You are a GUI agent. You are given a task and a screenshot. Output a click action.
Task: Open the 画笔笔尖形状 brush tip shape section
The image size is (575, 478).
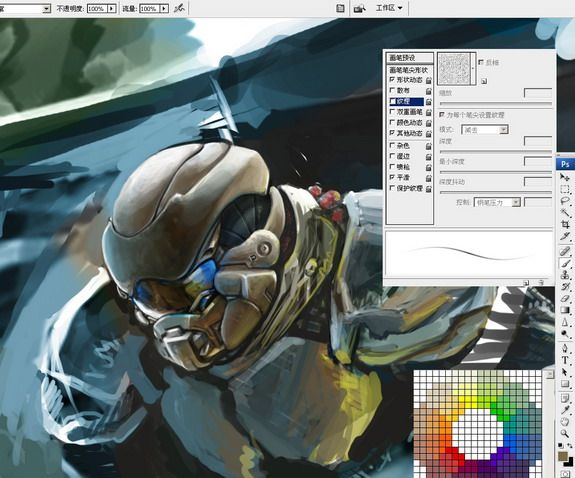410,70
